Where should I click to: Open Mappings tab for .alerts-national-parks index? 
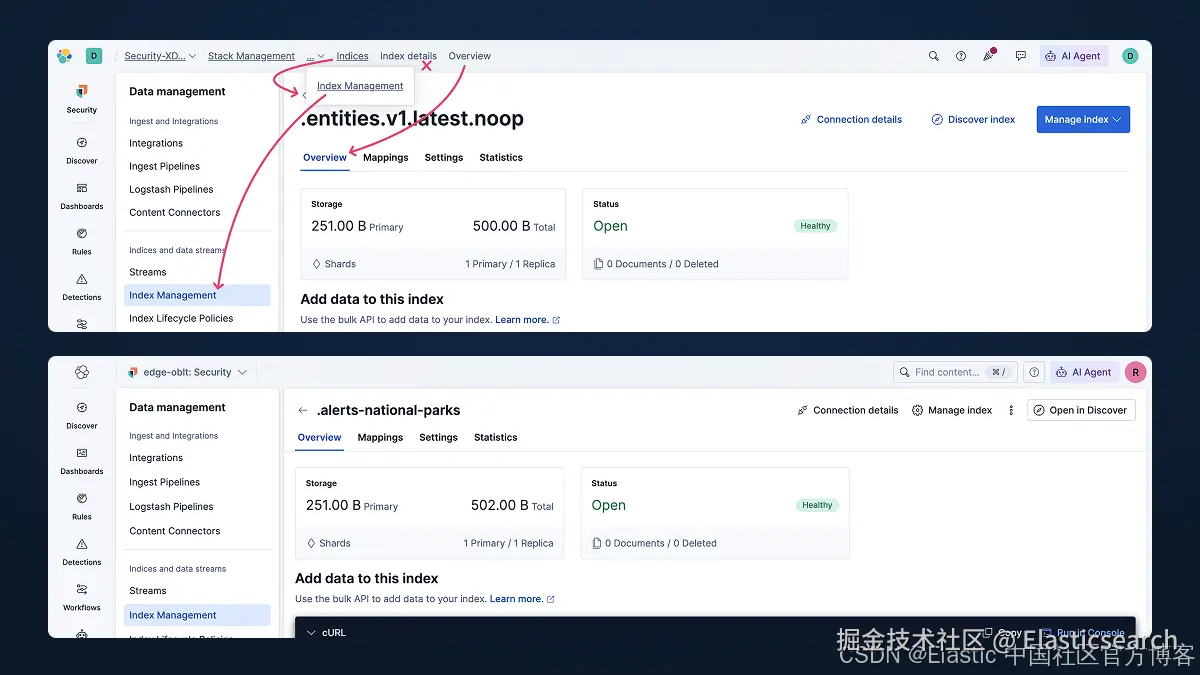pyautogui.click(x=380, y=437)
